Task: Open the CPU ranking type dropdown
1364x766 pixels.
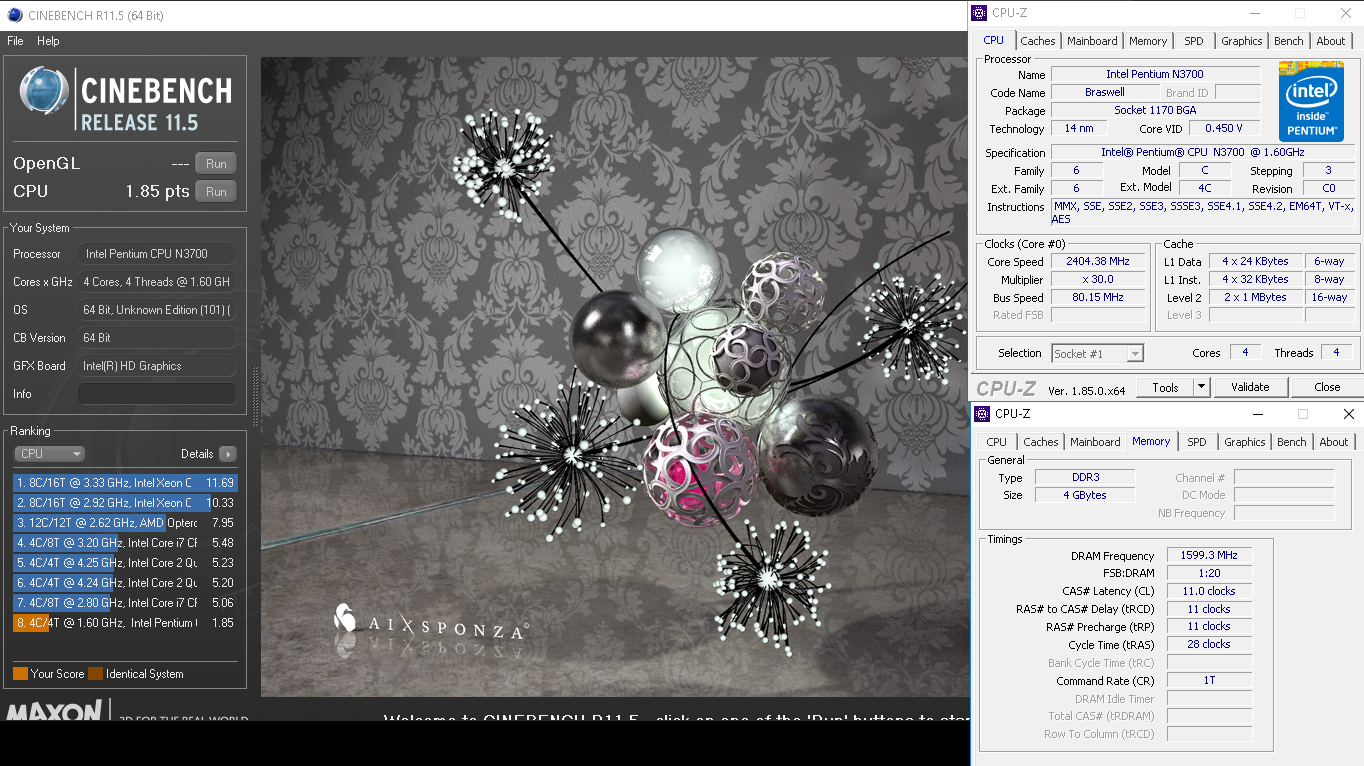Action: pyautogui.click(x=49, y=454)
